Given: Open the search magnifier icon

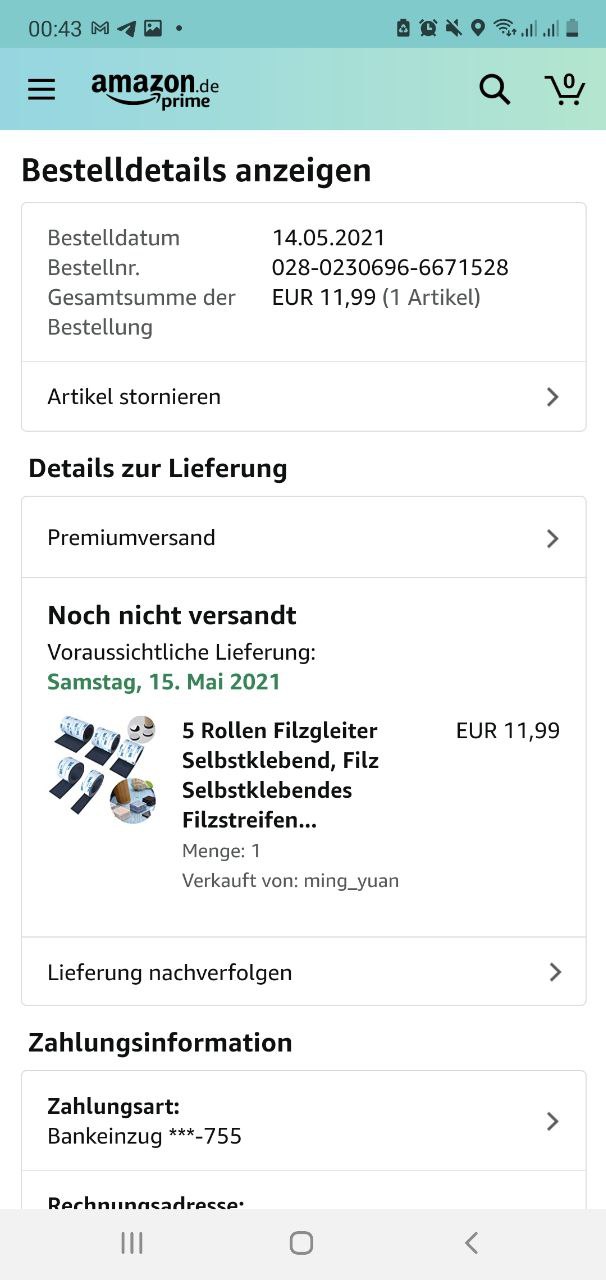Looking at the screenshot, I should point(494,90).
